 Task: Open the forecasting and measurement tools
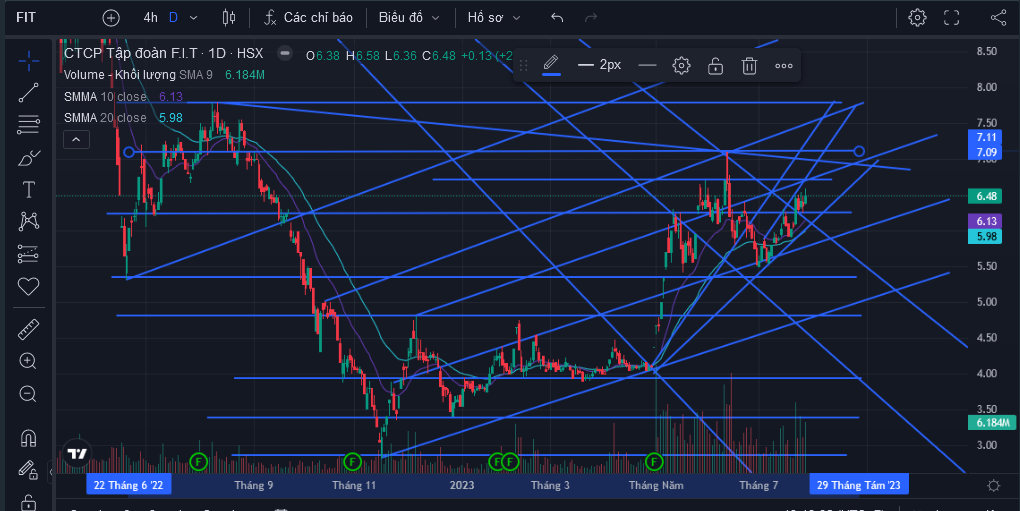(28, 254)
